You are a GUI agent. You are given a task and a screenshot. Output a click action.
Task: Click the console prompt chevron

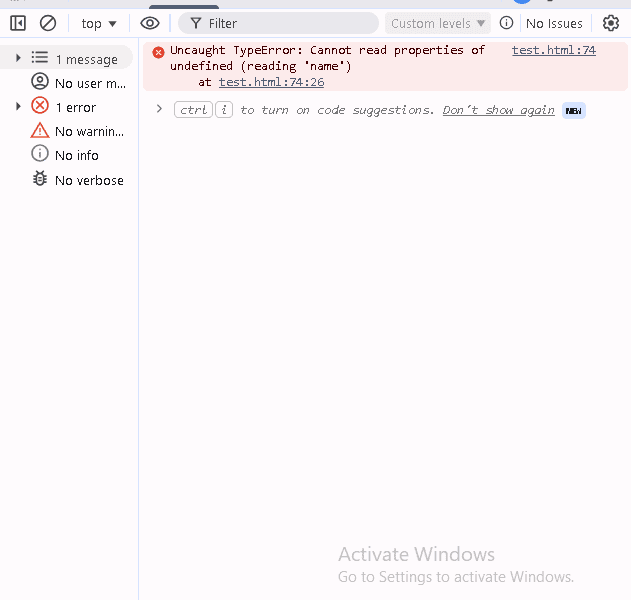point(158,109)
